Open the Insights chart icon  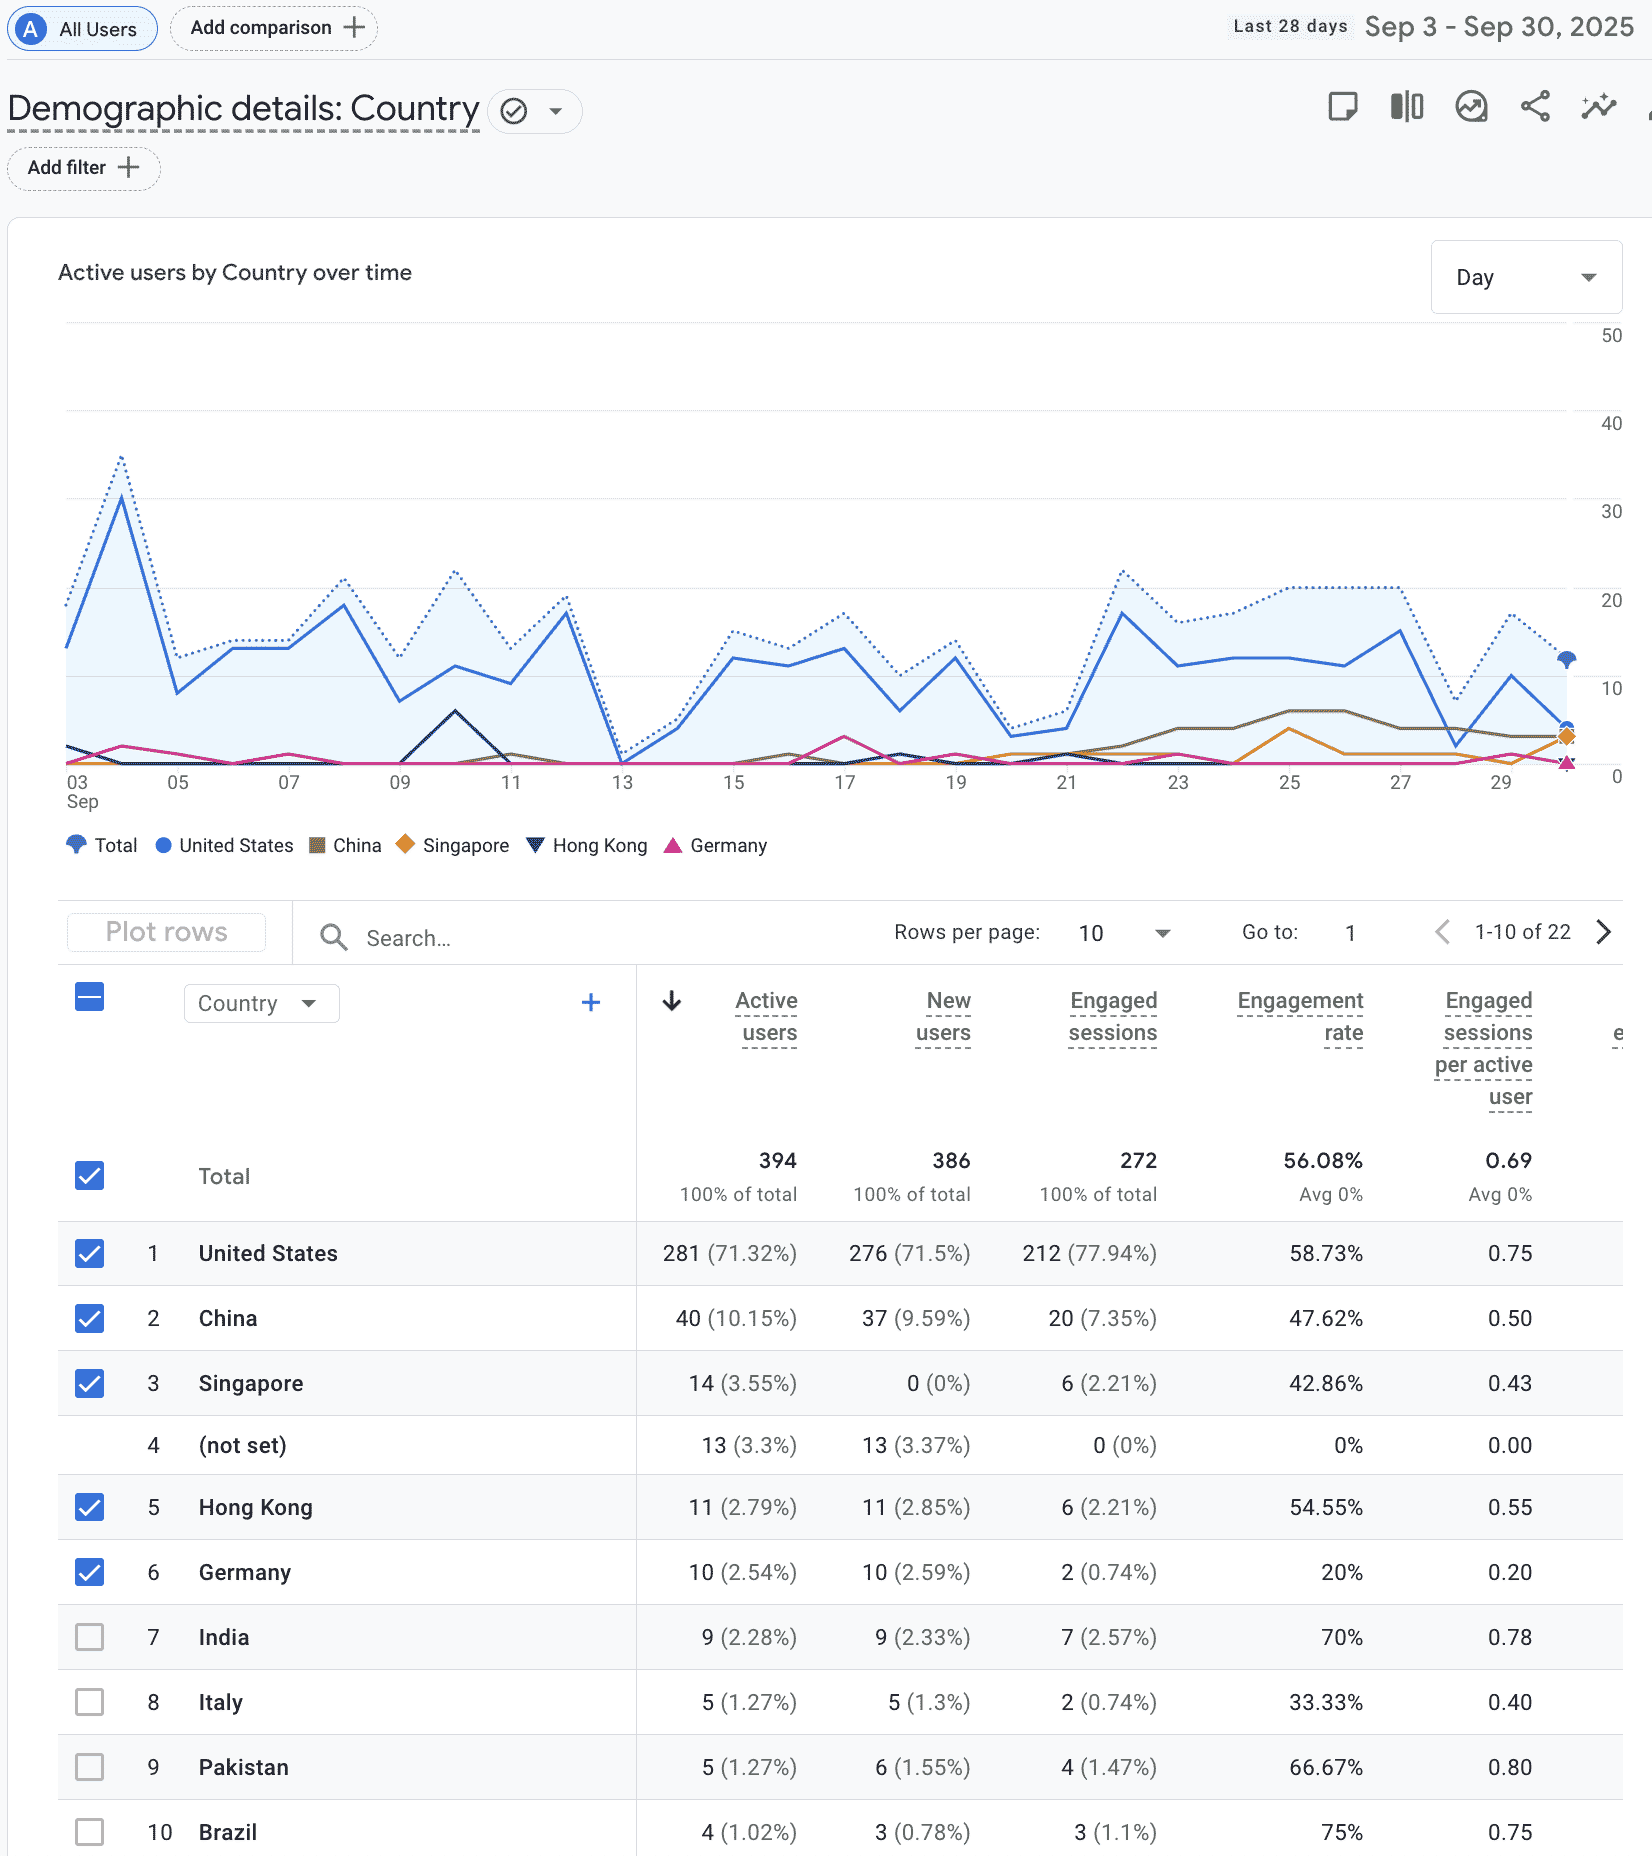pos(1471,106)
